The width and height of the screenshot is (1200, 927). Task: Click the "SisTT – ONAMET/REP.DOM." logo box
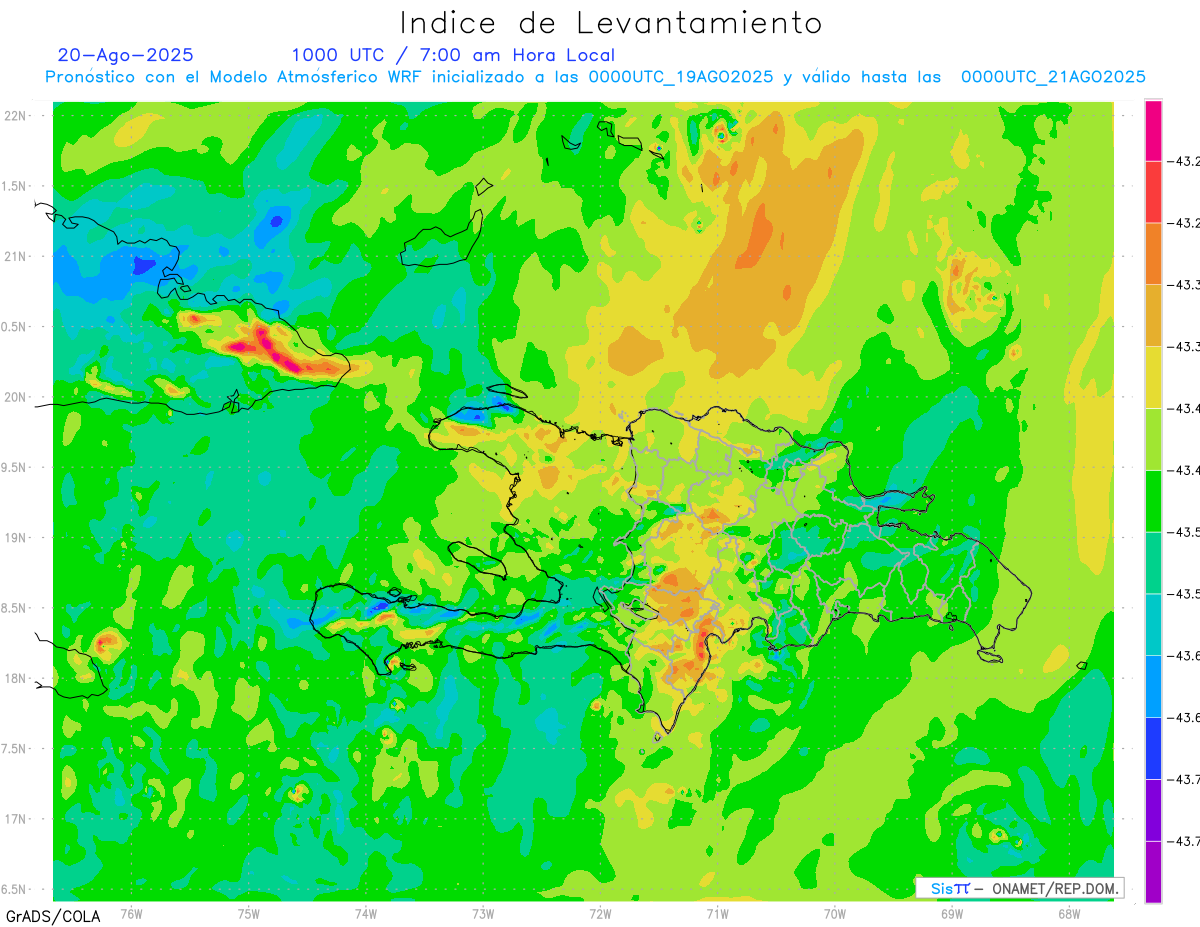click(x=1019, y=888)
